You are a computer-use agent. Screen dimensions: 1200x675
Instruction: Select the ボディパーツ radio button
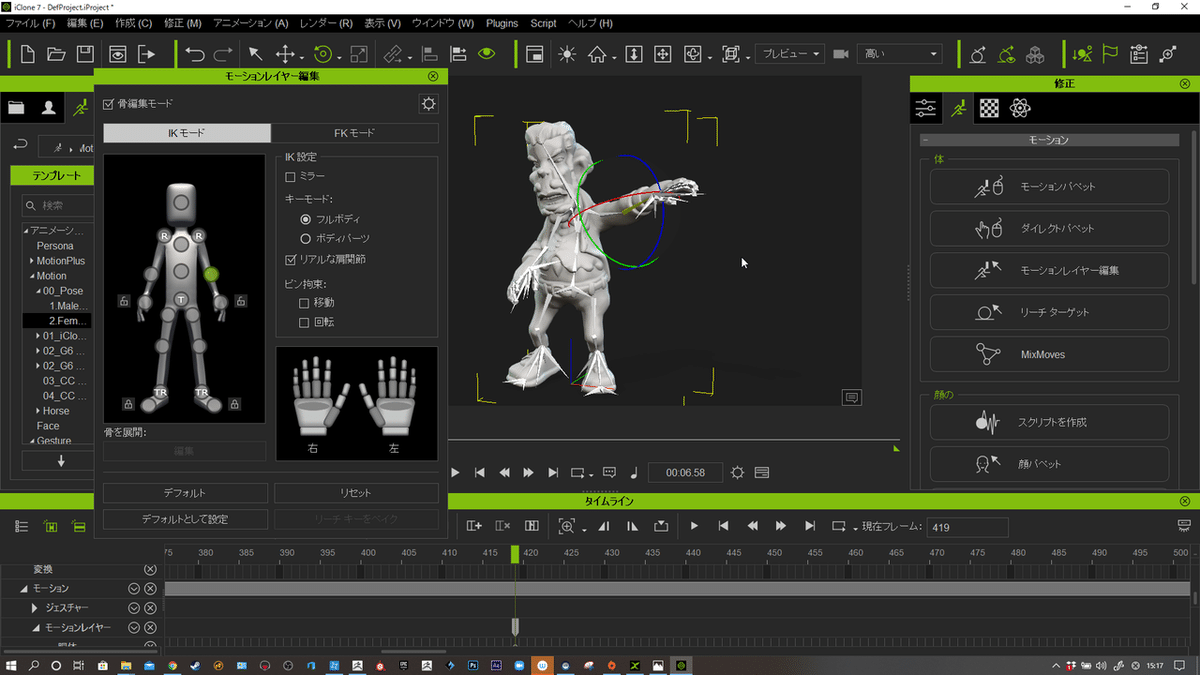tap(306, 238)
